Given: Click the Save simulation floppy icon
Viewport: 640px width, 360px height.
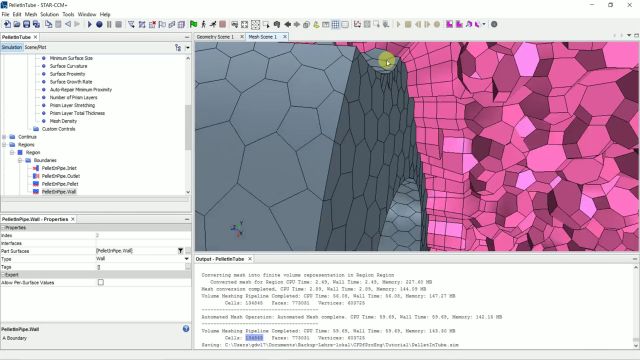Looking at the screenshot, I should pos(27,24).
